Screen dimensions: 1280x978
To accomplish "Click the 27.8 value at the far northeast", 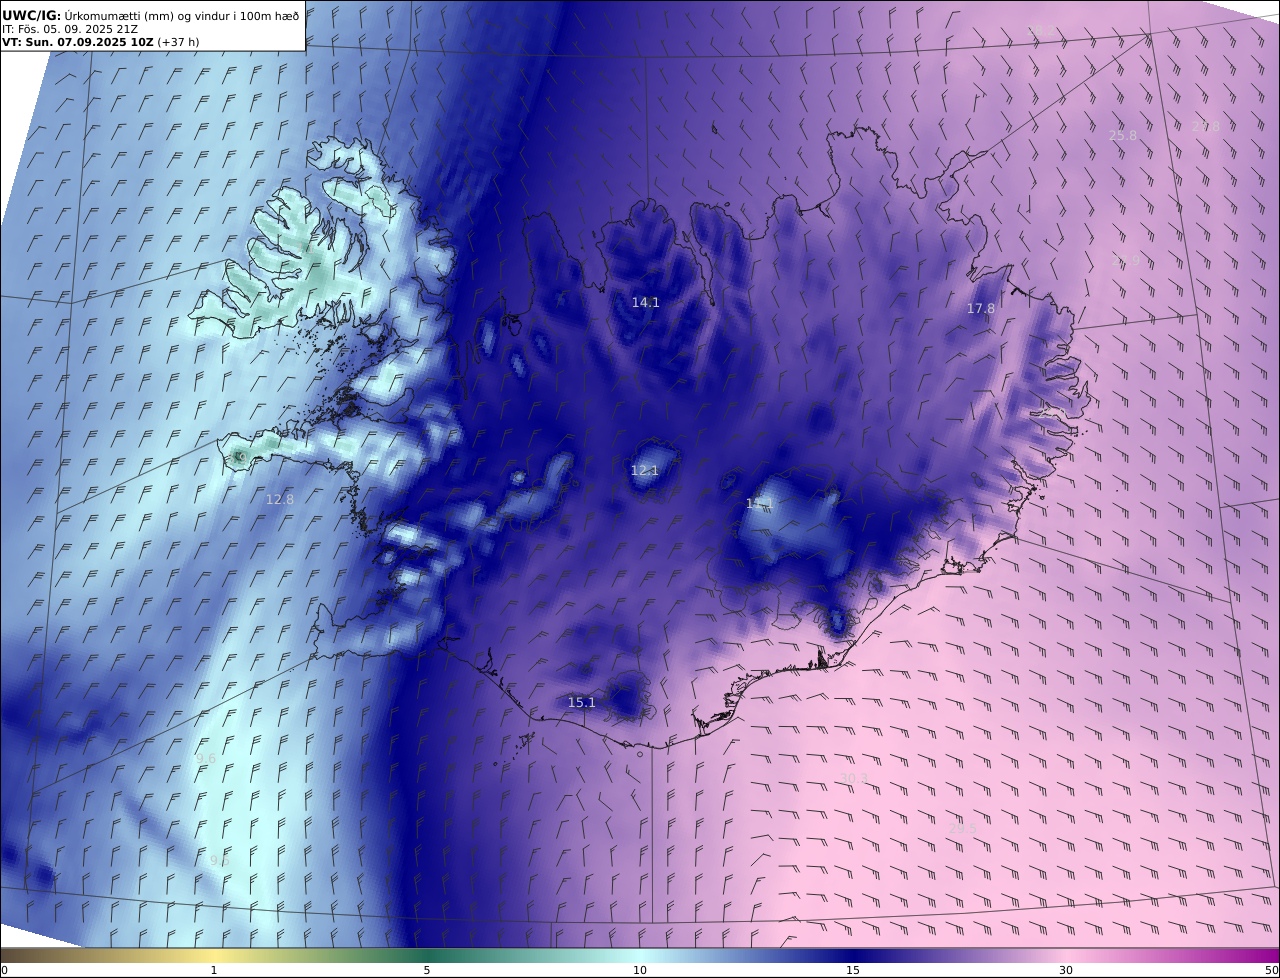I will (1205, 126).
